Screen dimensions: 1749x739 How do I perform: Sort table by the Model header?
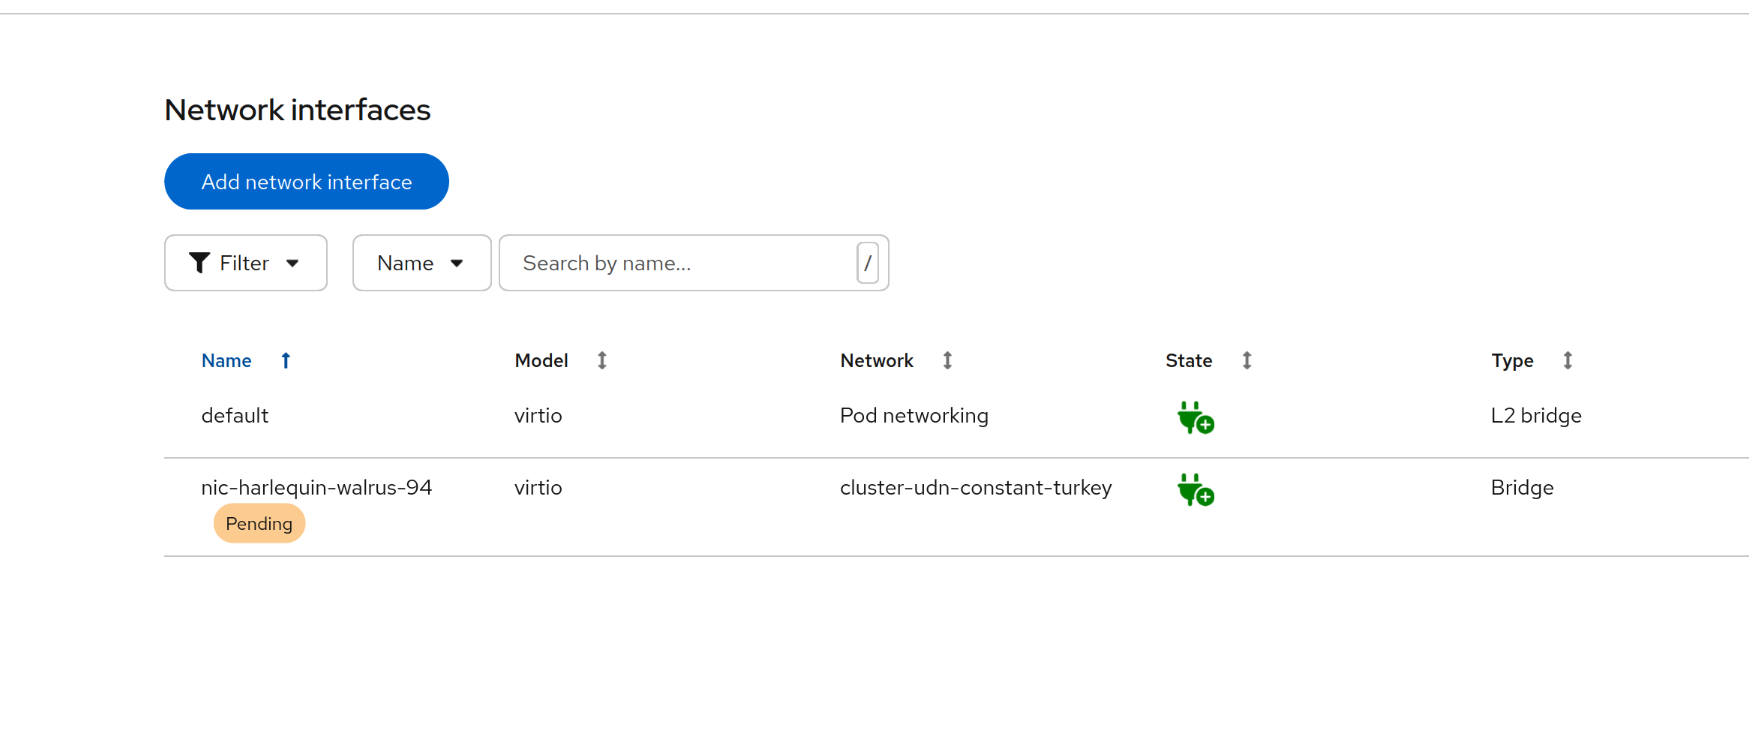click(x=541, y=361)
